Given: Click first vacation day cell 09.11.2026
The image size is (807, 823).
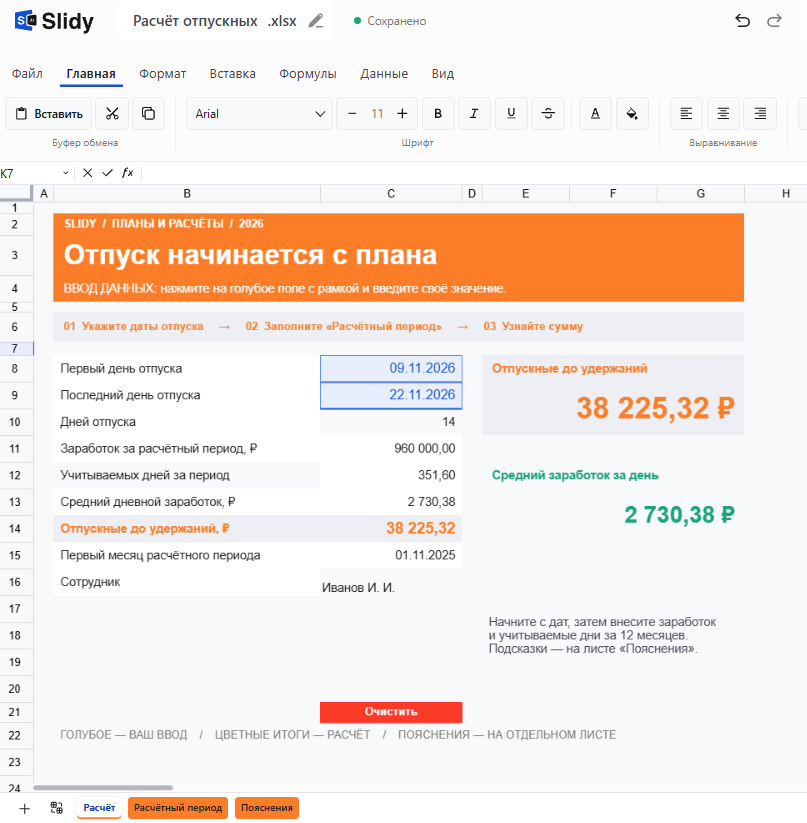Looking at the screenshot, I should coord(391,368).
